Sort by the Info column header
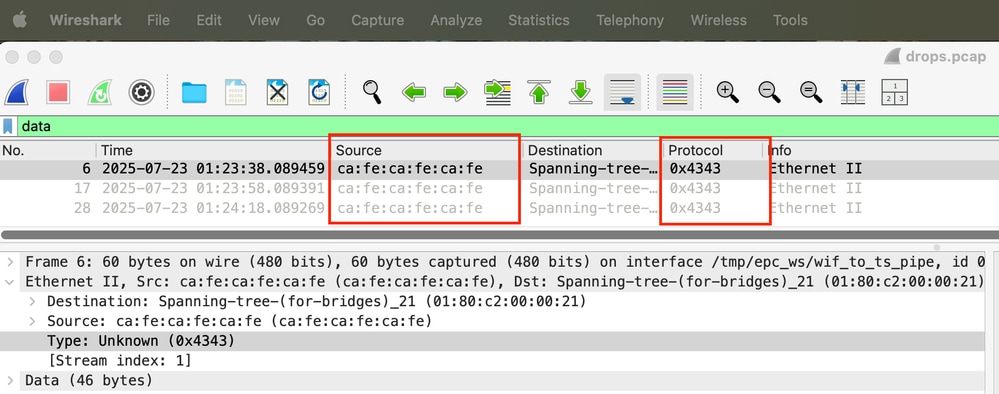The height and width of the screenshot is (394, 999). [x=881, y=150]
